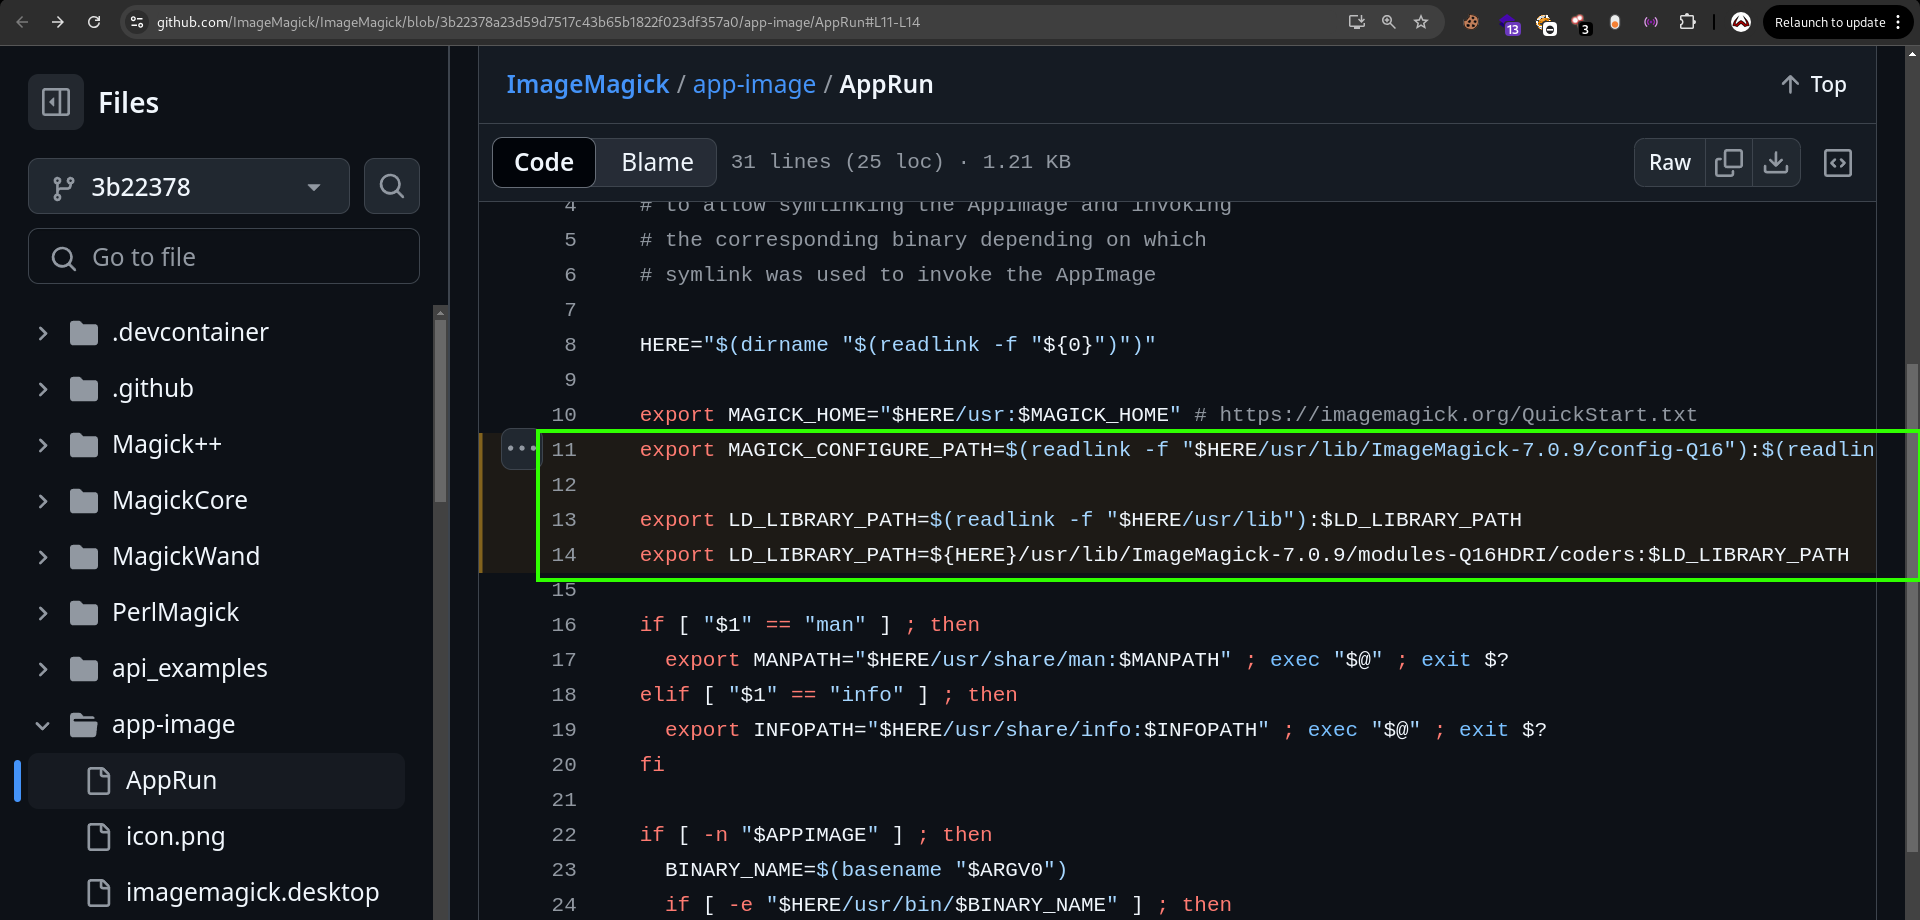This screenshot has height=920, width=1920.
Task: Switch to the Blame tab
Action: [657, 162]
